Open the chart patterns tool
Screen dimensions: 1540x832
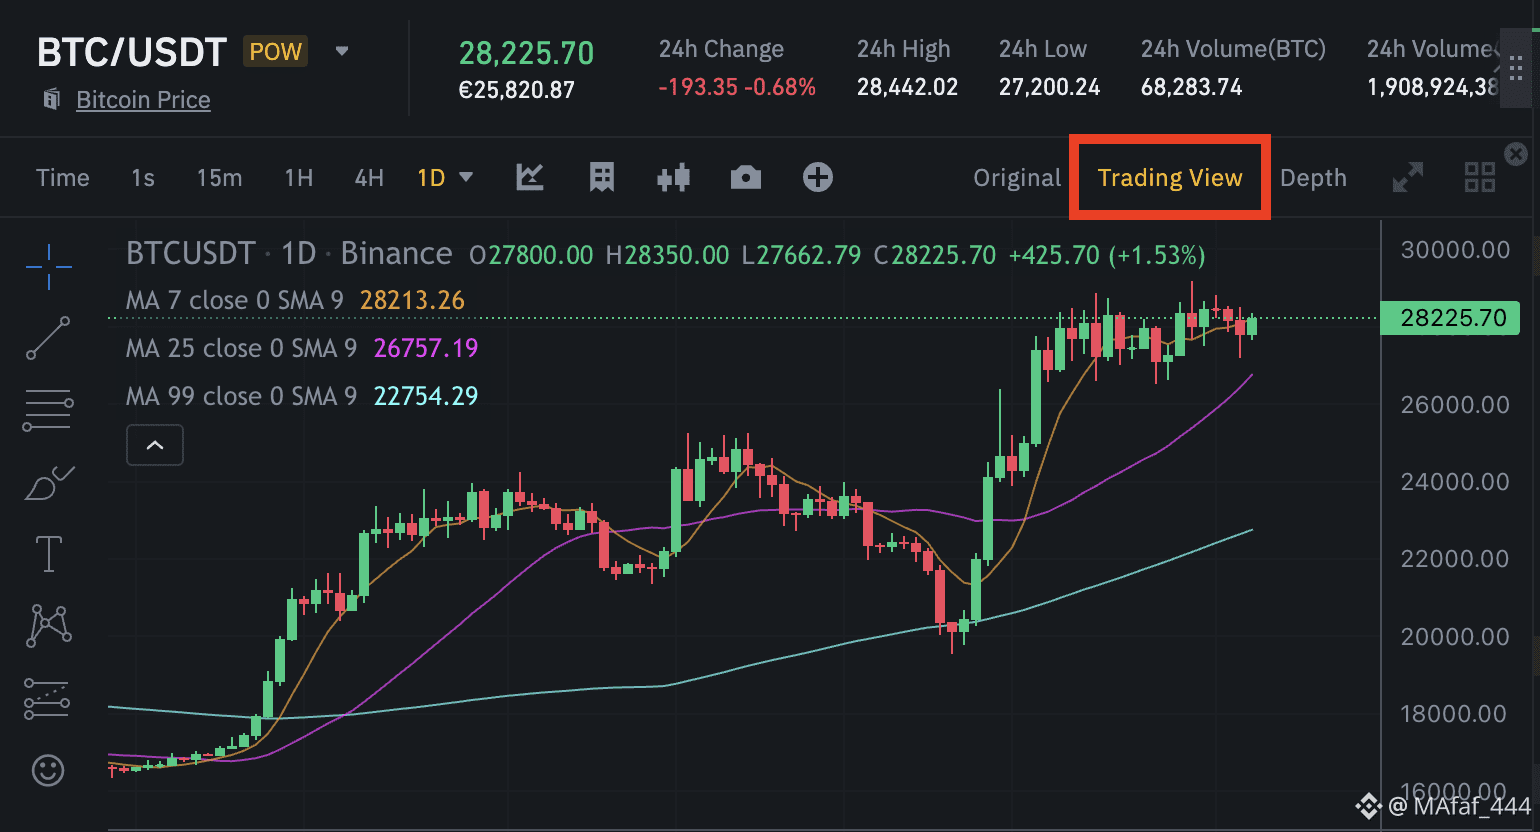pos(48,626)
